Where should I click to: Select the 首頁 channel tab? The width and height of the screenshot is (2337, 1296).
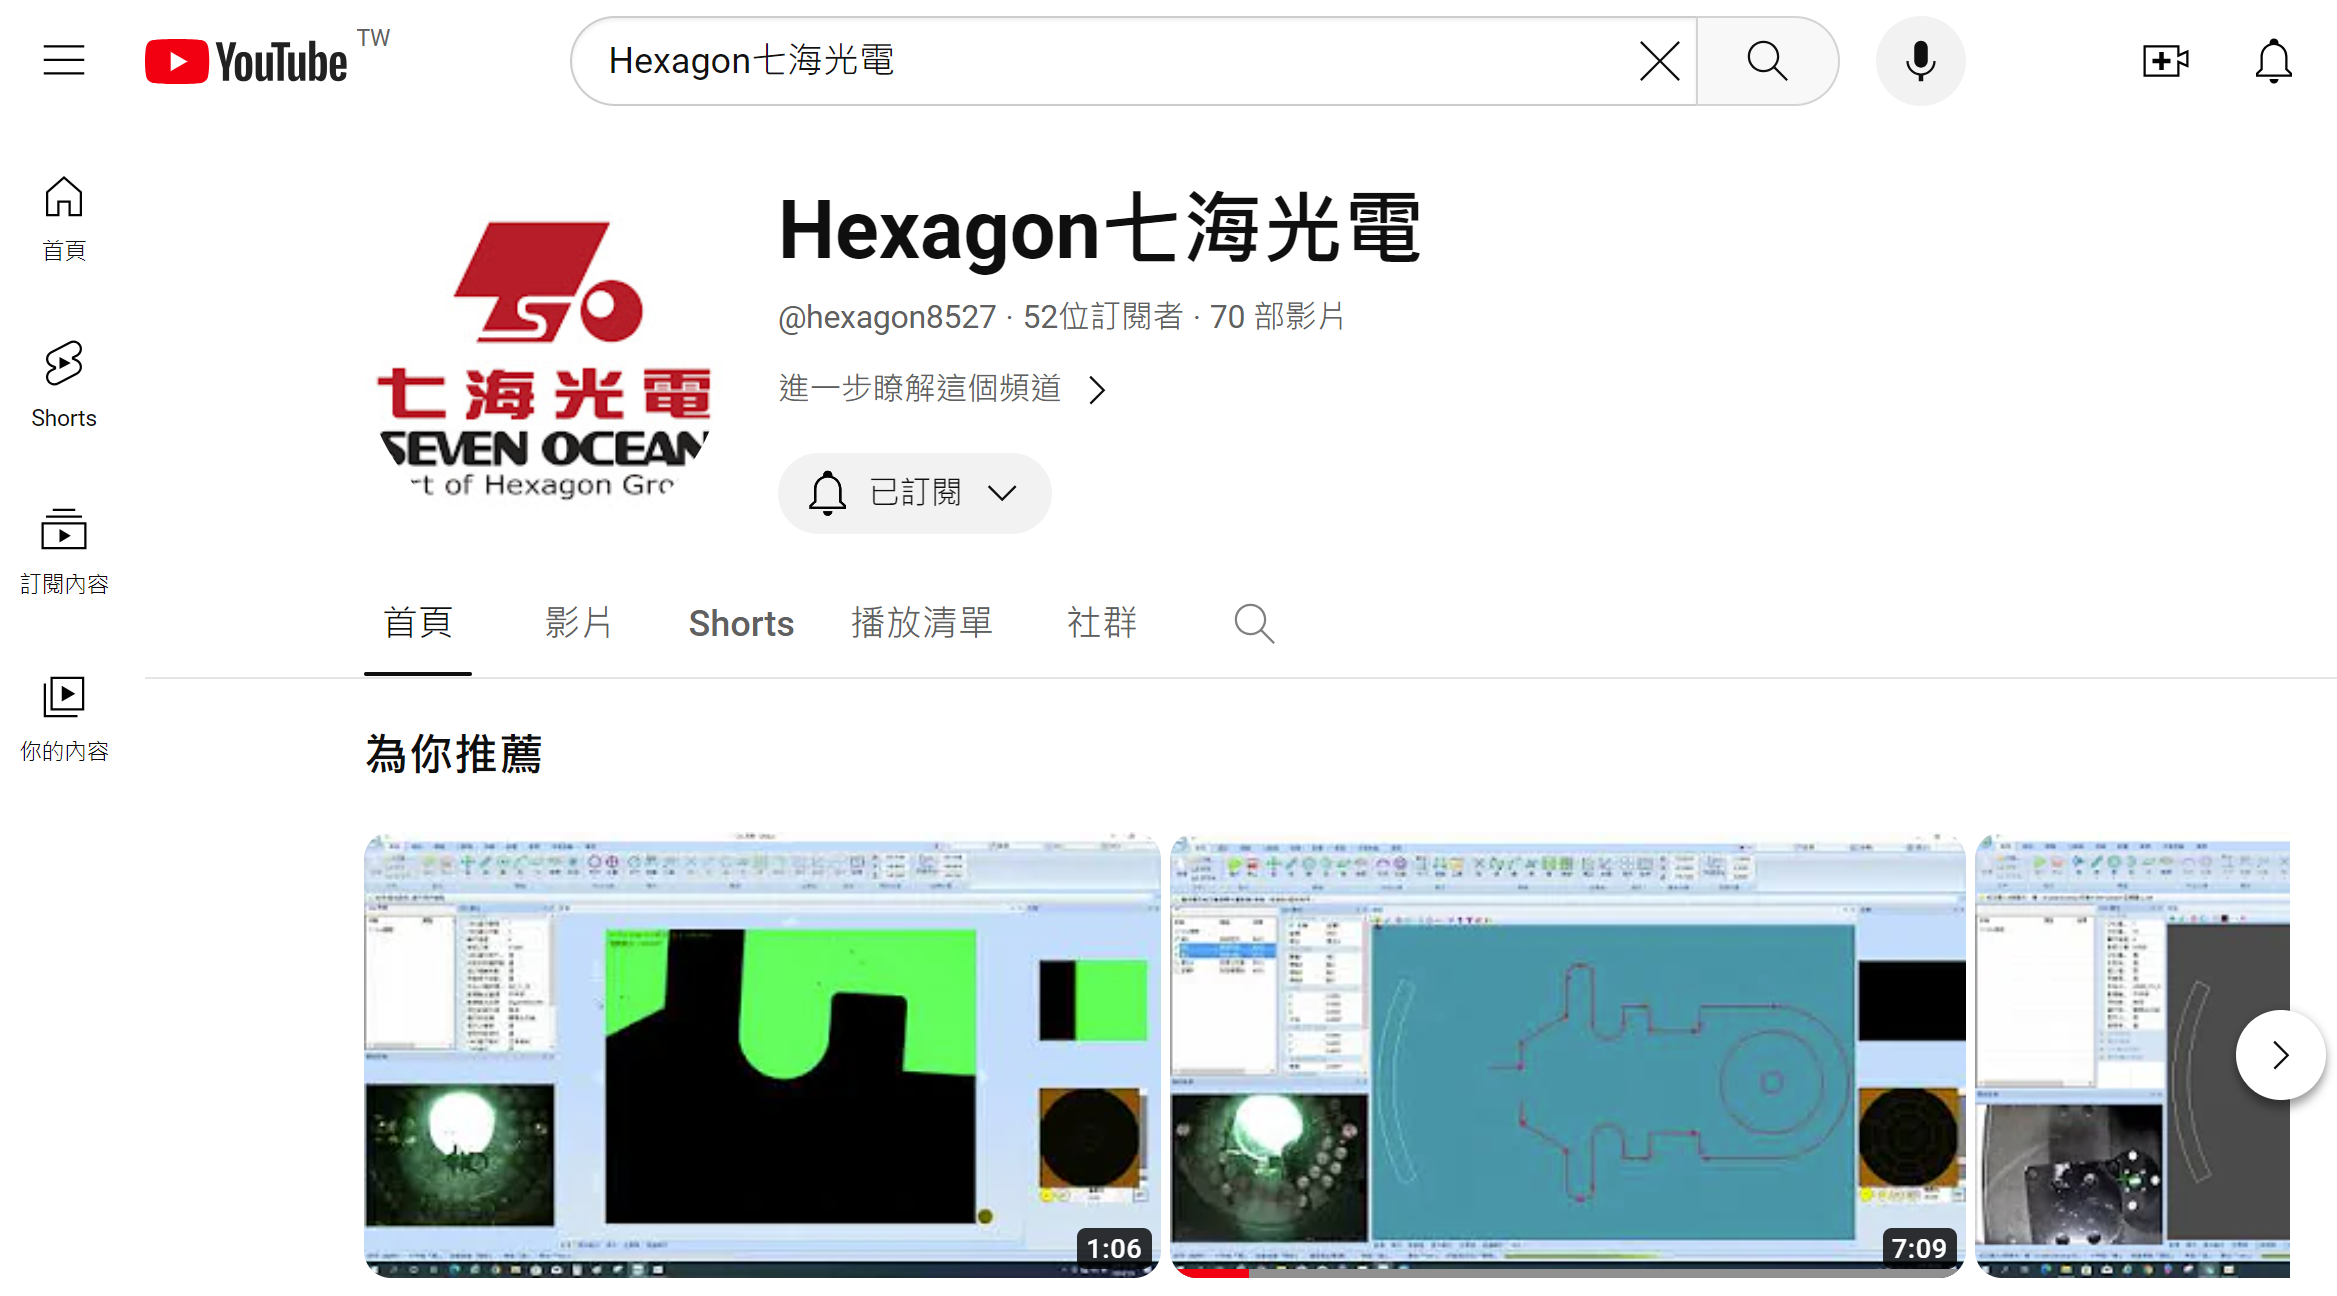pyautogui.click(x=418, y=623)
